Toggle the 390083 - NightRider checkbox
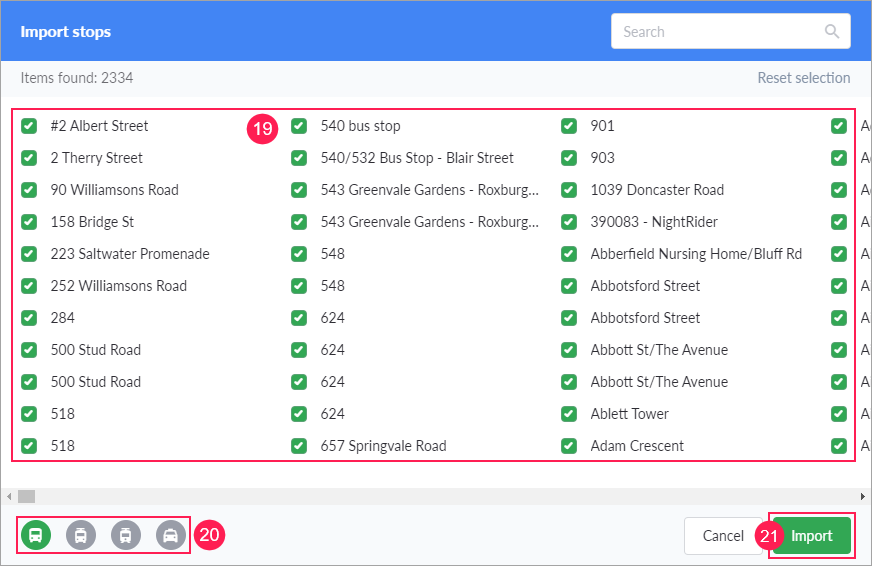 [x=569, y=222]
